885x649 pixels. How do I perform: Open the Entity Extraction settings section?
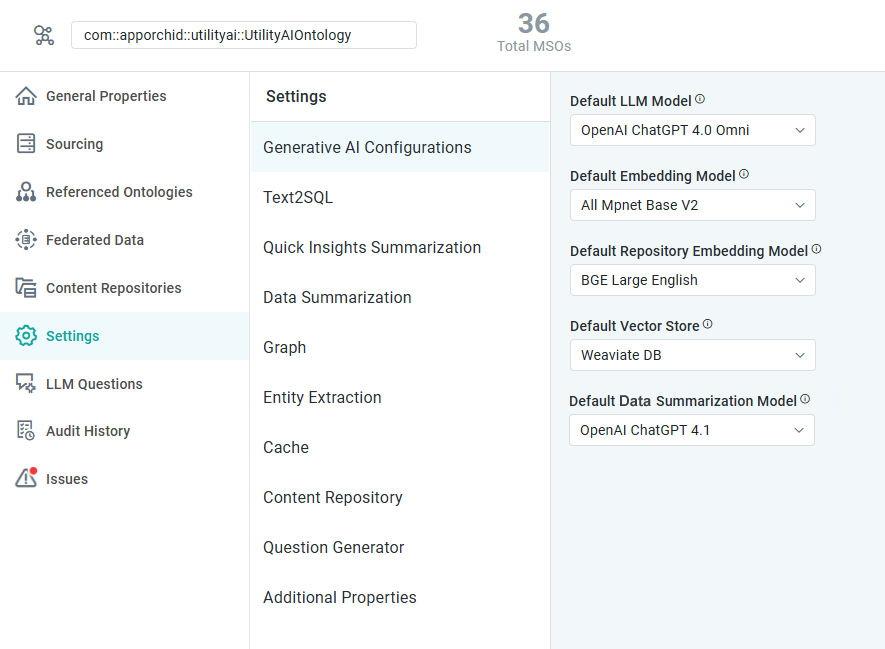[x=322, y=397]
